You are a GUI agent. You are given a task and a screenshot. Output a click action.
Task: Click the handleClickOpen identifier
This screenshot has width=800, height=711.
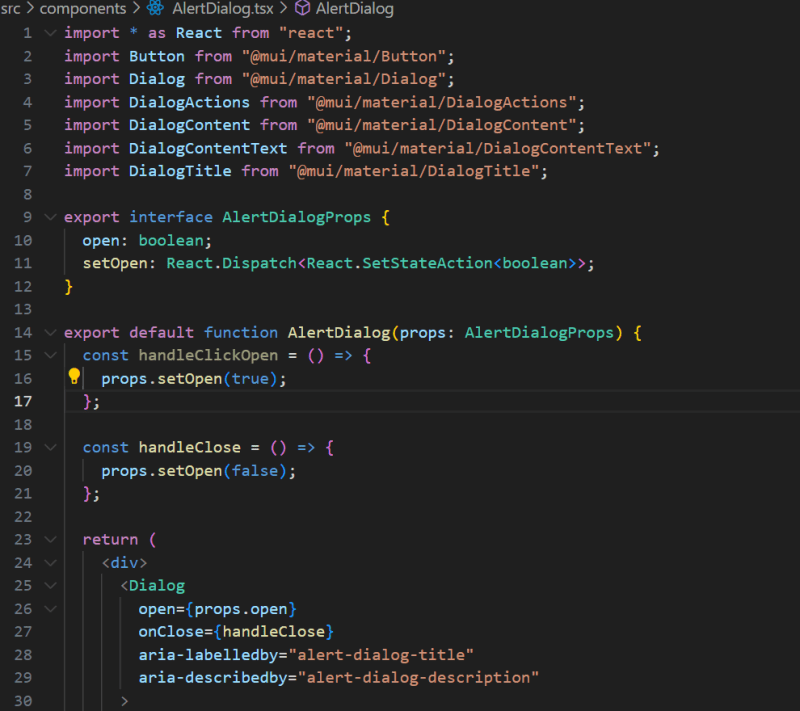click(208, 356)
